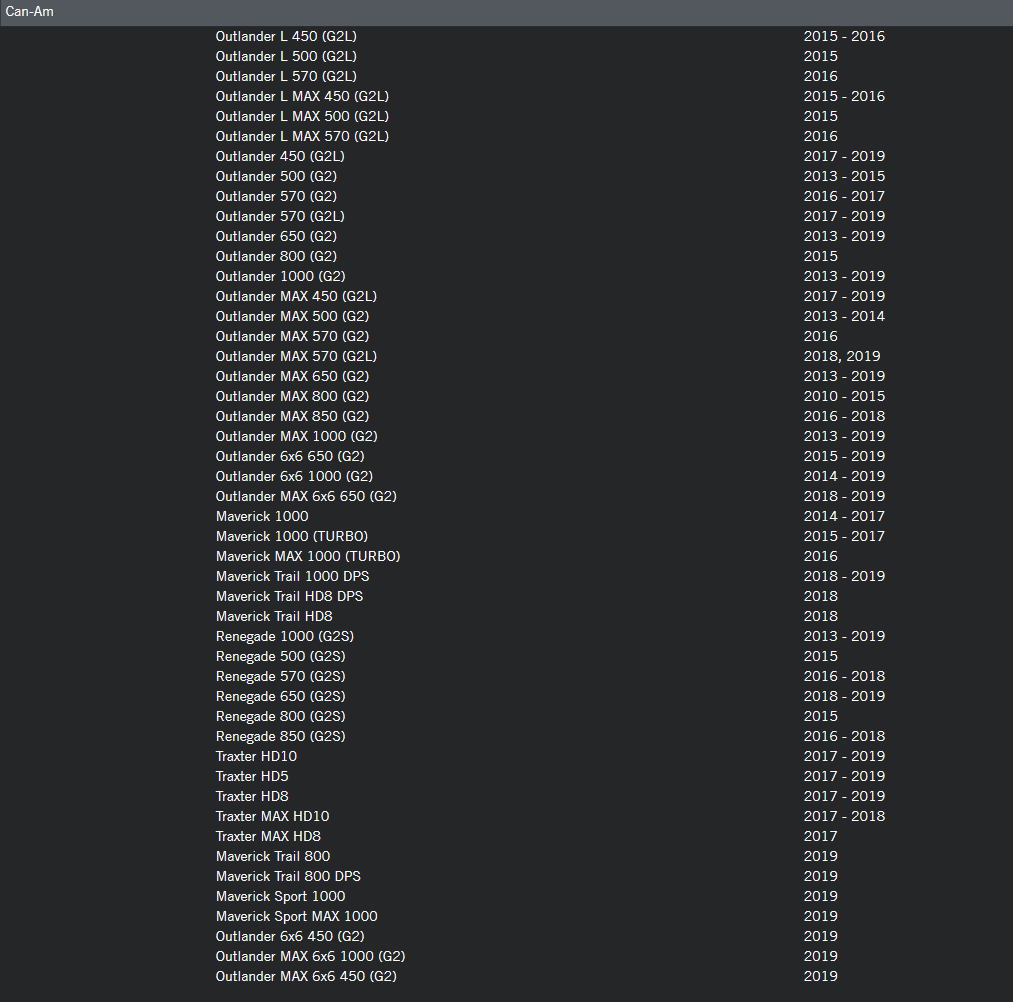
Task: Select Renegade 500 (G2S) model
Action: pos(280,657)
